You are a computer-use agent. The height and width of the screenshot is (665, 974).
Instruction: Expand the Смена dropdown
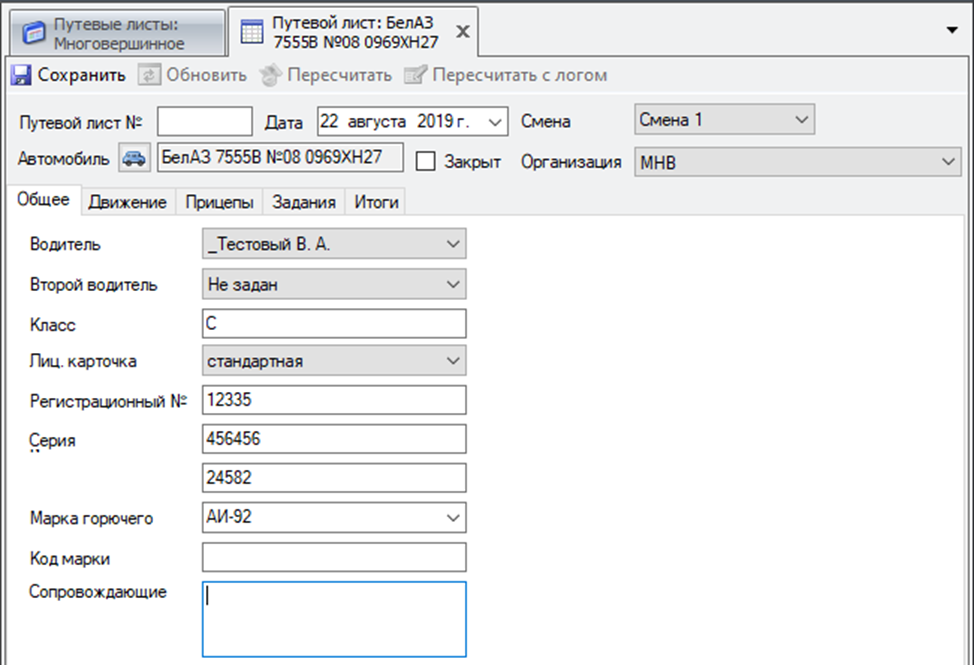tap(800, 120)
